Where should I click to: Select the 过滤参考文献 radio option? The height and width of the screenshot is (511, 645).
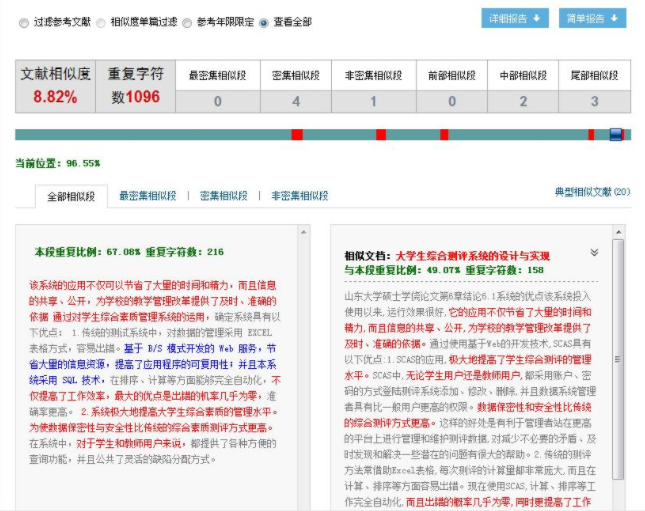tap(24, 21)
